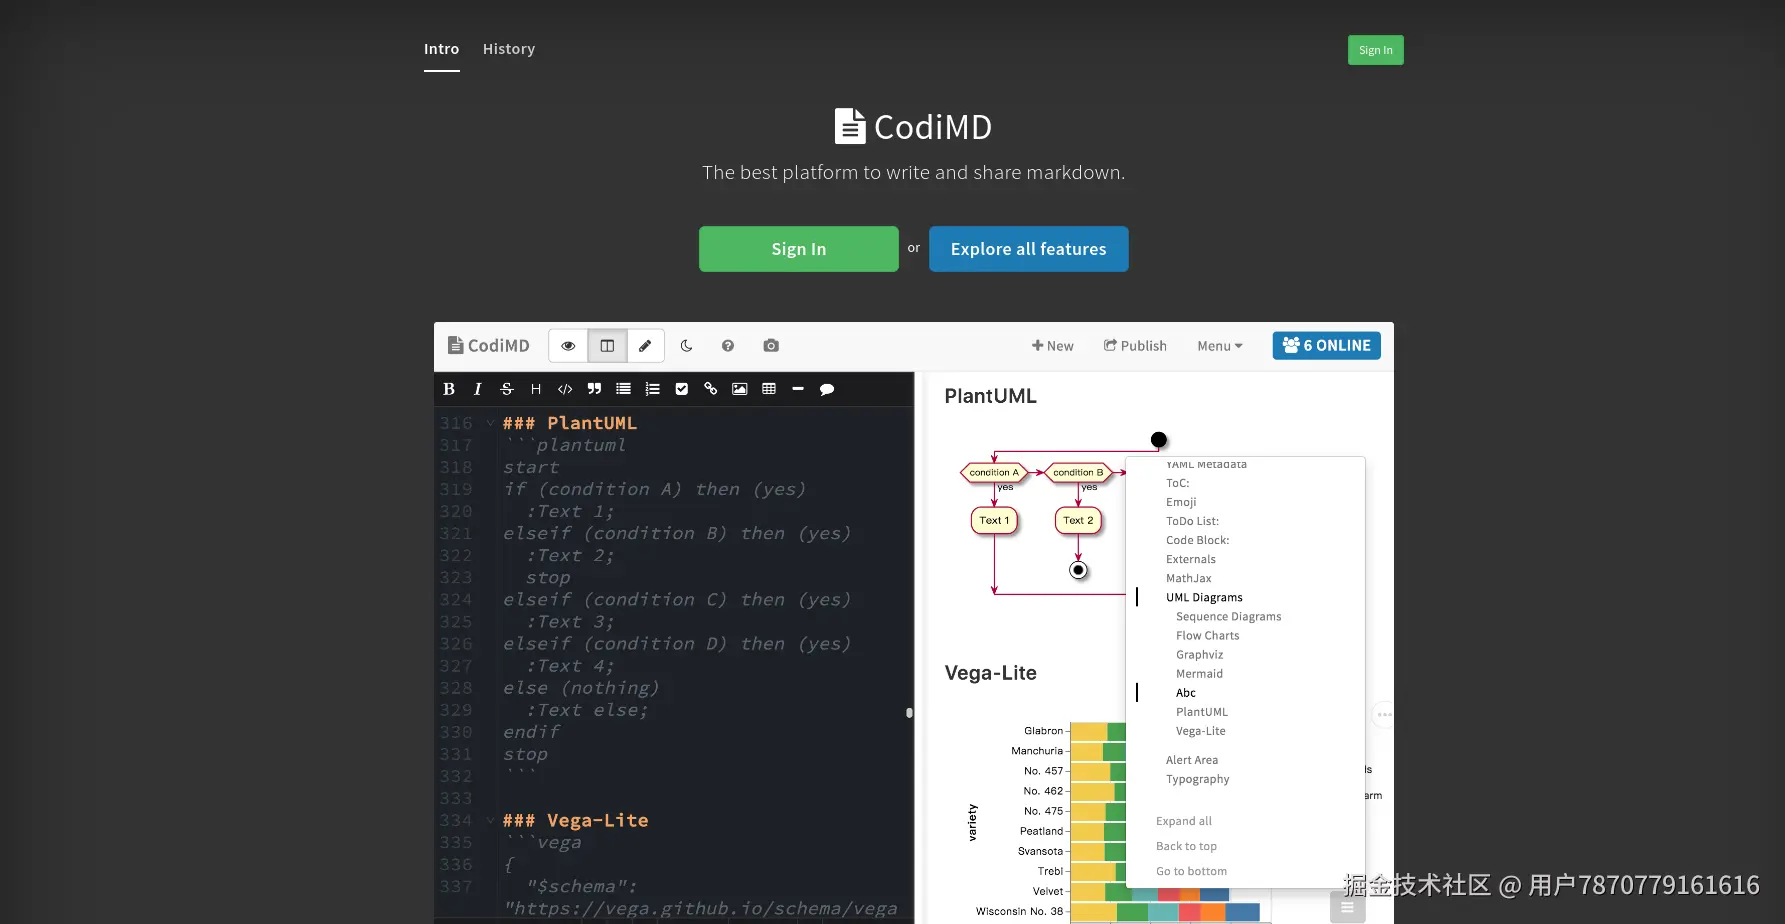Open the Menu dropdown in navbar
The height and width of the screenshot is (924, 1785).
[1220, 346]
